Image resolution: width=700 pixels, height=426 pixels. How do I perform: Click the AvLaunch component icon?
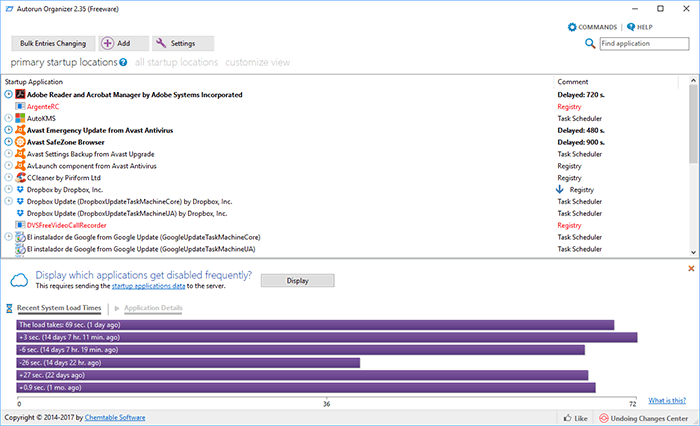click(x=20, y=166)
